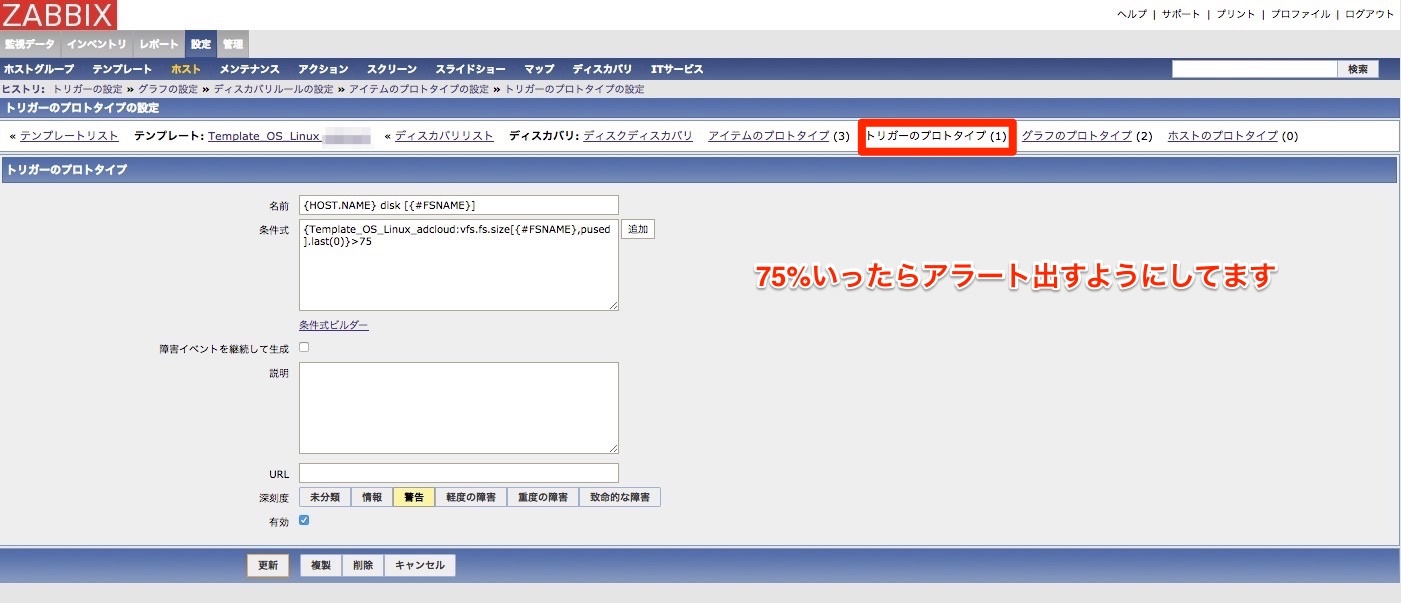Uncheck the 有効 checkbox
The width and height of the screenshot is (1401, 603).
coord(304,520)
